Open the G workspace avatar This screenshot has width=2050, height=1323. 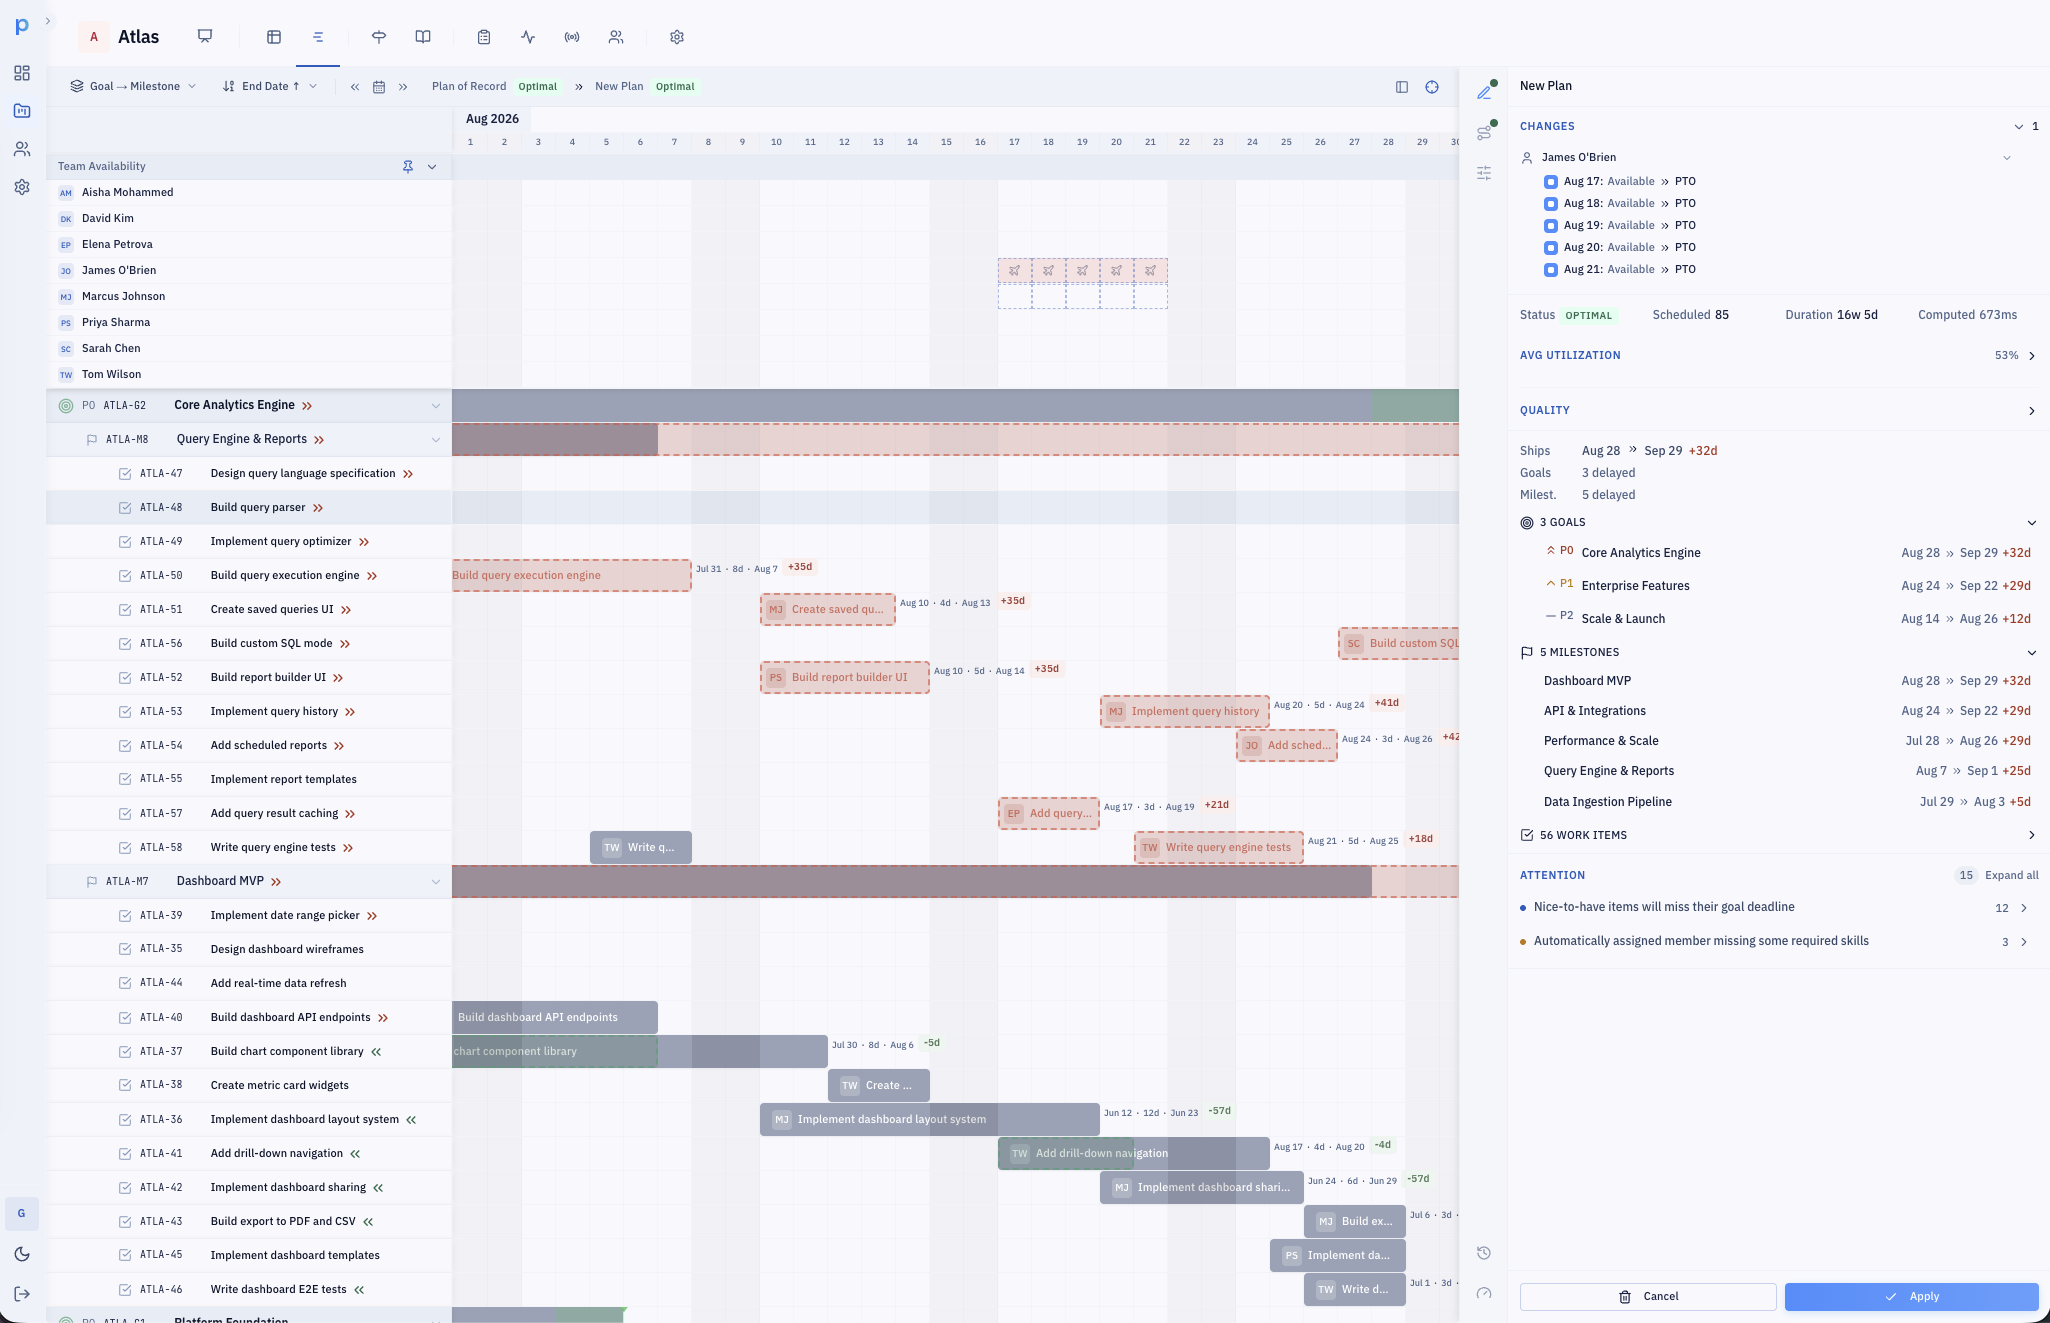tap(22, 1213)
